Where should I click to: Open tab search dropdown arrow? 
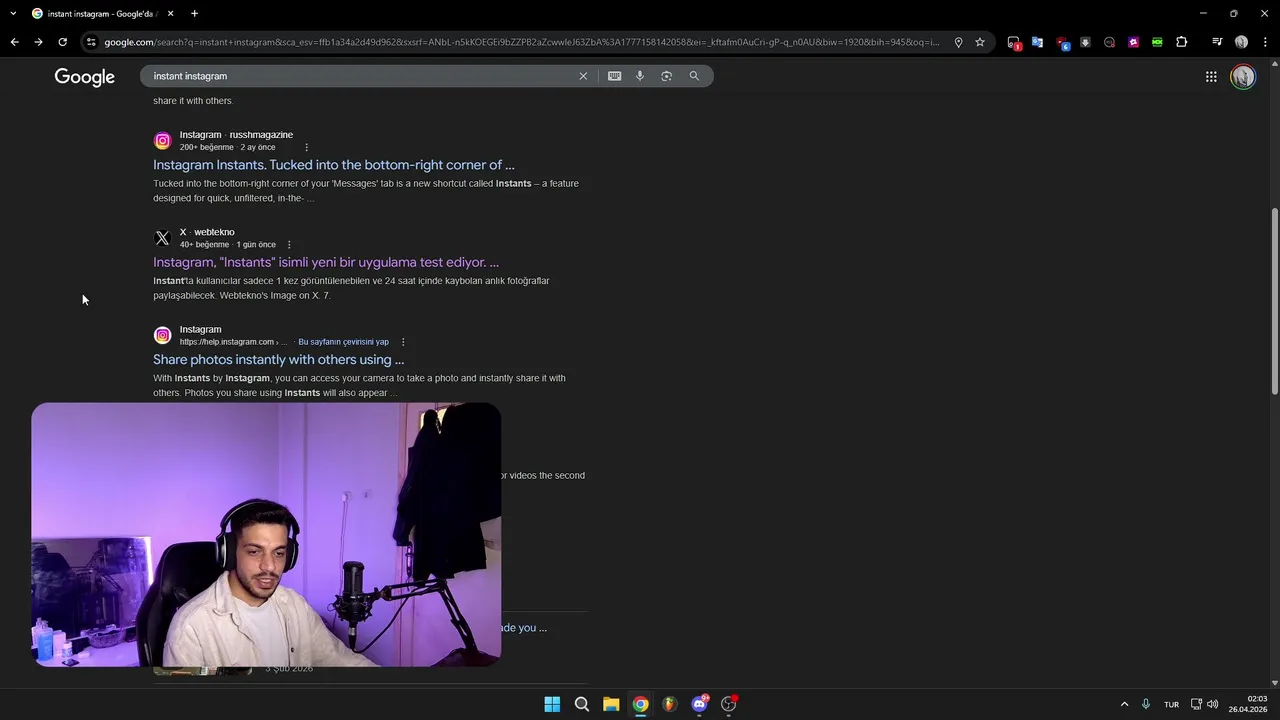(13, 14)
